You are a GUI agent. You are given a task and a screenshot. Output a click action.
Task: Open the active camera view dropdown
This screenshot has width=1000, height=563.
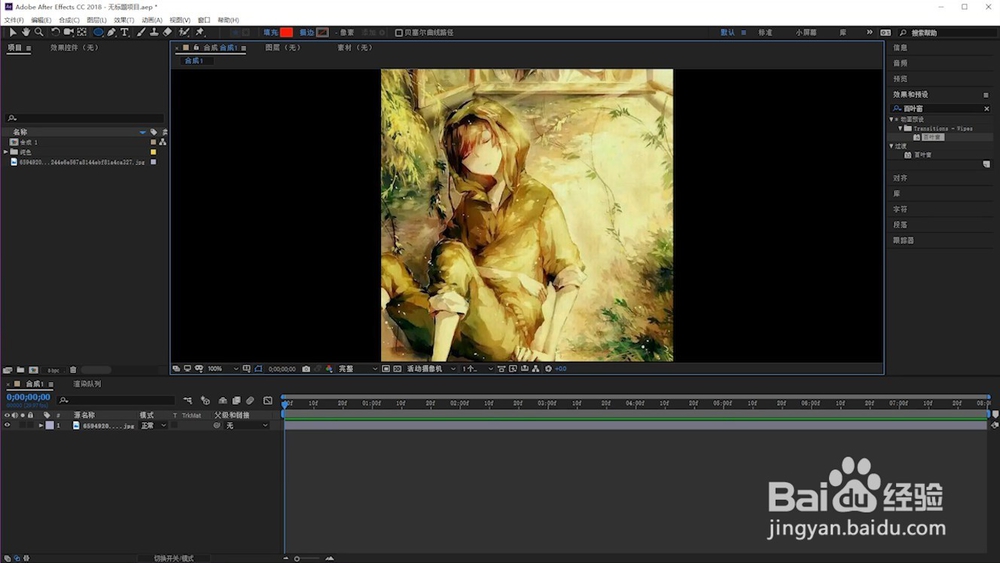pos(431,369)
